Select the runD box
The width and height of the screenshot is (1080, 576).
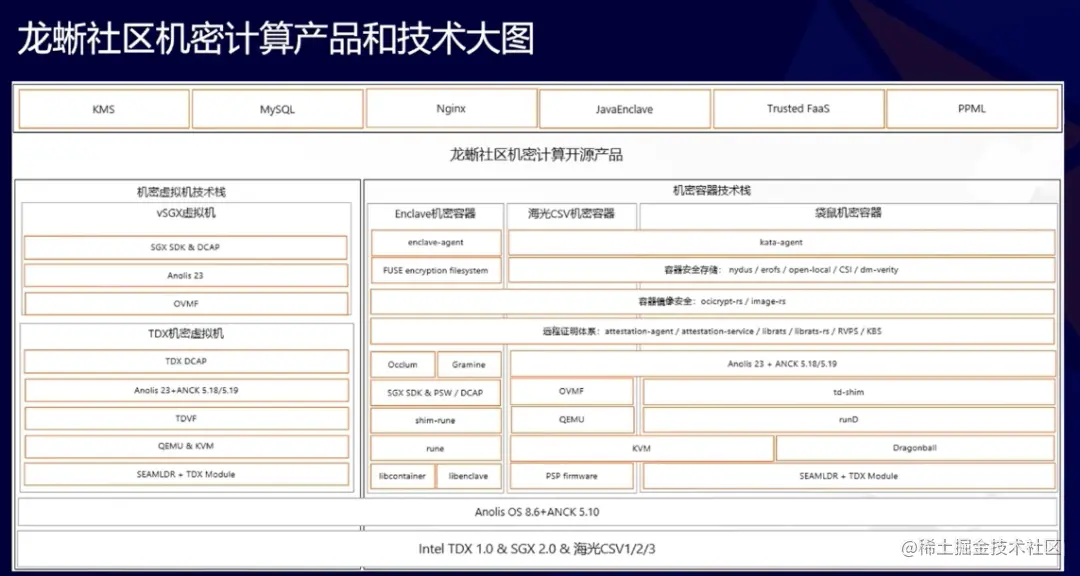point(849,420)
